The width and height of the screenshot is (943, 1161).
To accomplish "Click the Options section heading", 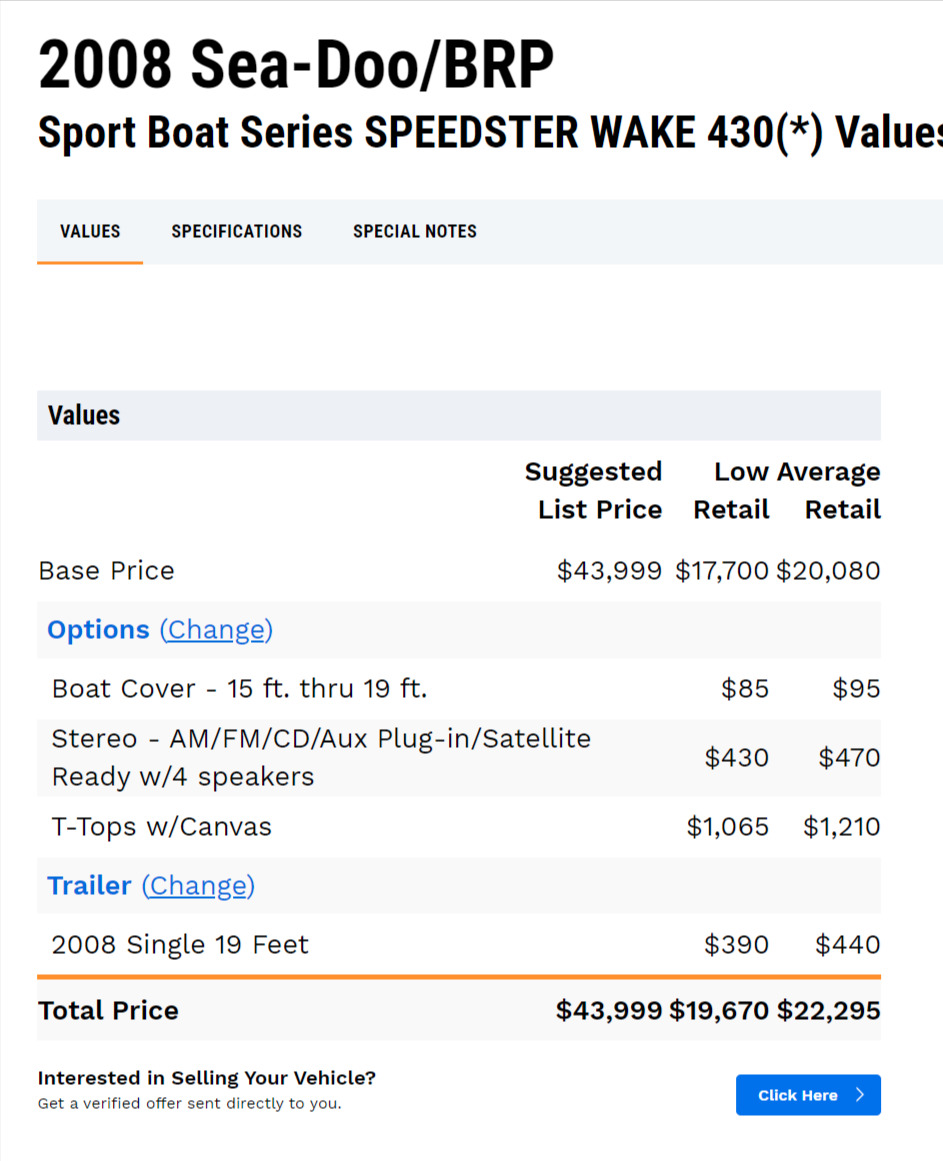I will 98,630.
